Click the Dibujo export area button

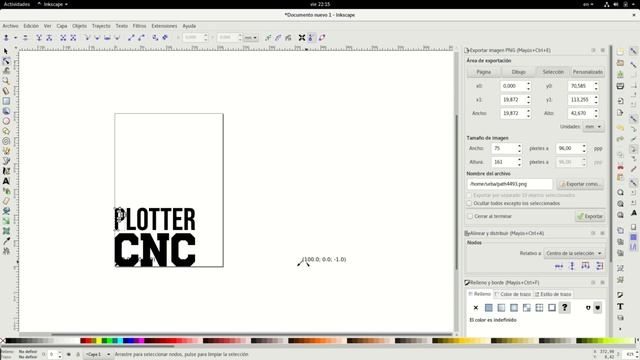coord(518,72)
